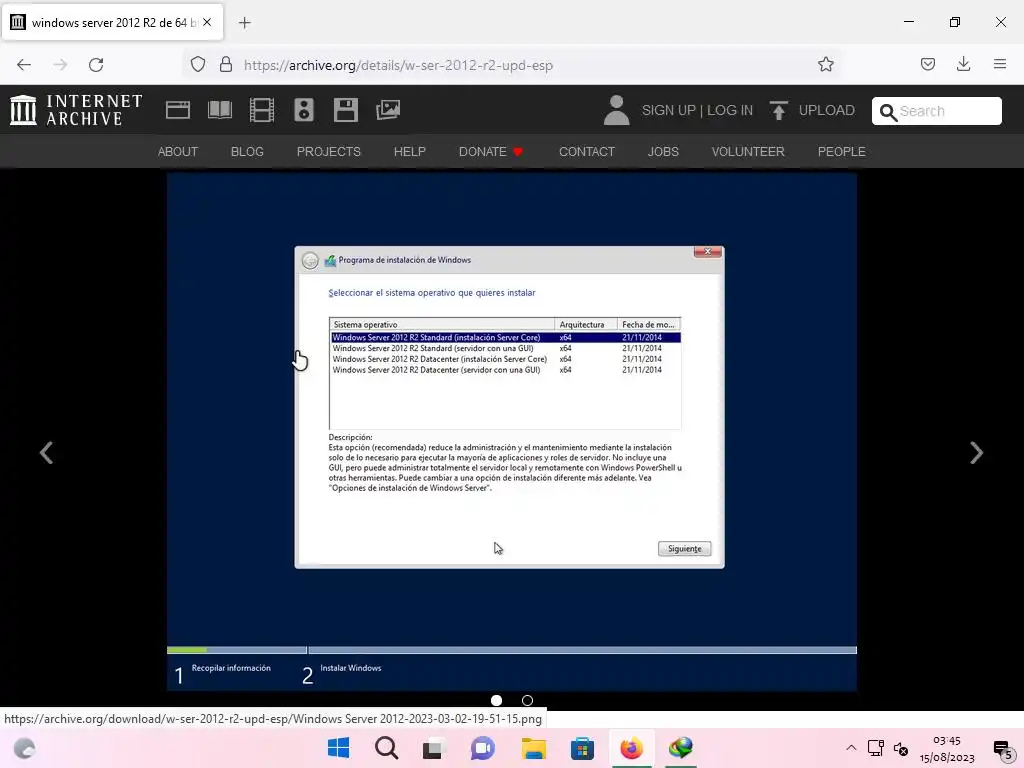Open the notification center

coord(1002,749)
